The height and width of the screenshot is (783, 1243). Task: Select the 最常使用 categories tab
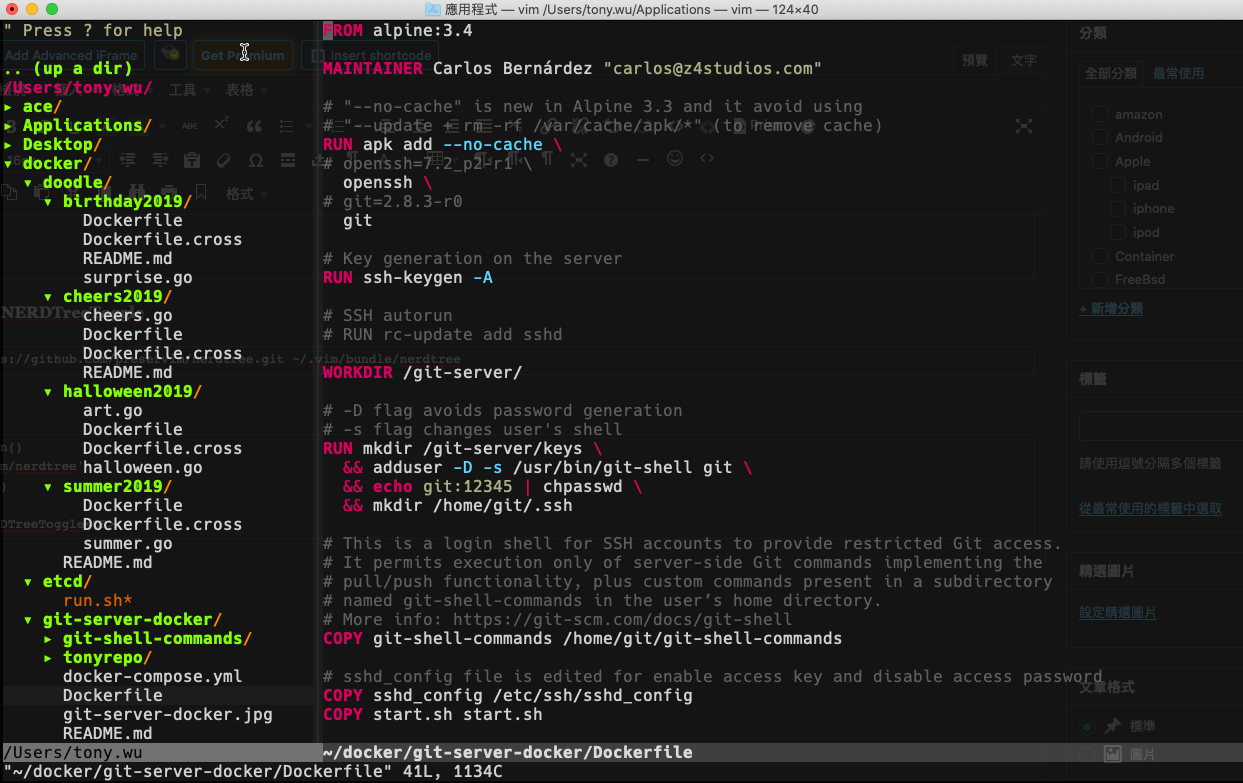click(x=1178, y=73)
